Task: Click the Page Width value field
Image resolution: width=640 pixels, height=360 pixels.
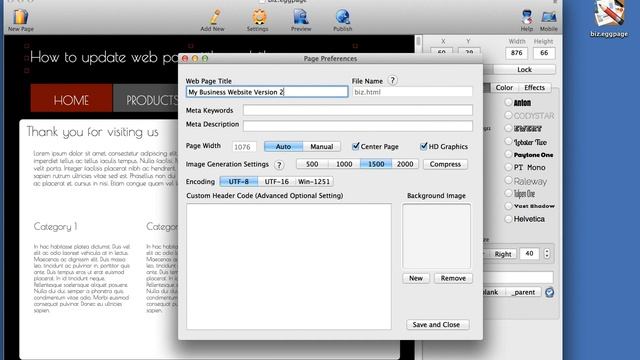Action: 244,147
